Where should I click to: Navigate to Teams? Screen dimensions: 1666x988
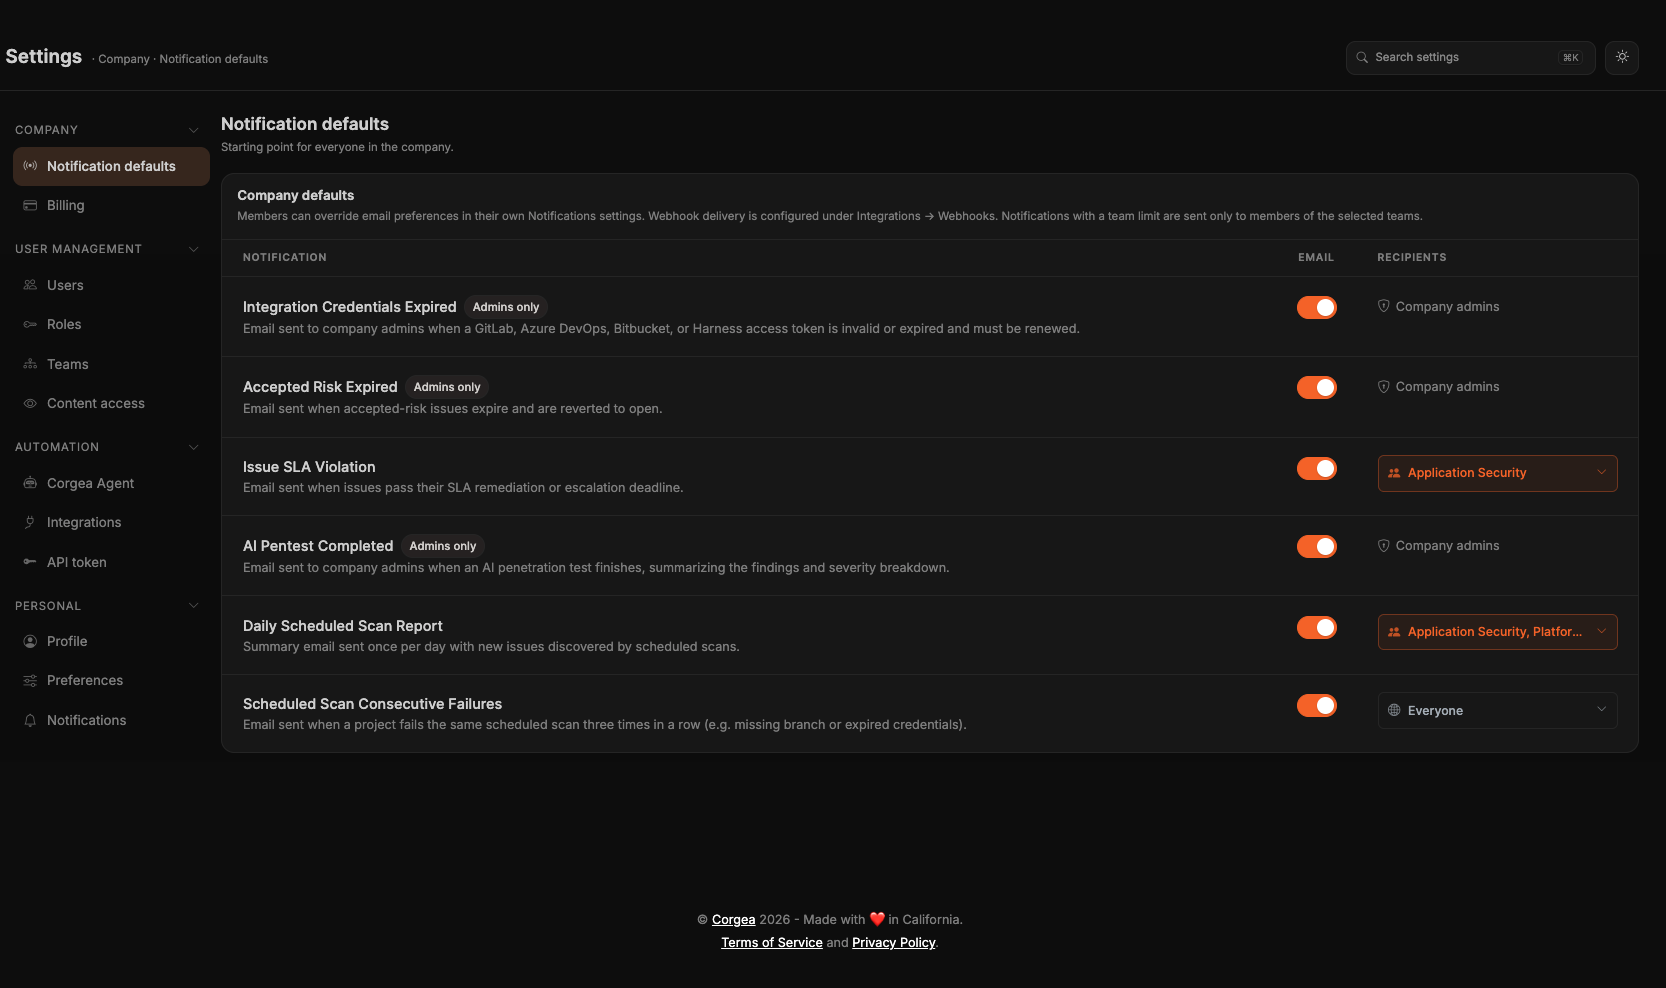click(x=111, y=364)
